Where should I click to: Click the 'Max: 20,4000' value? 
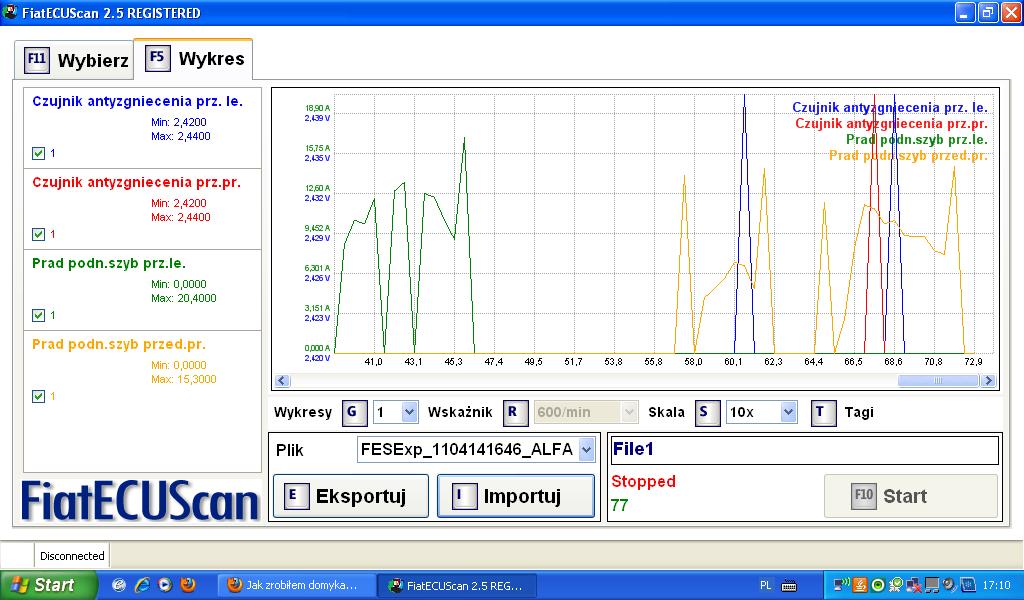click(184, 298)
